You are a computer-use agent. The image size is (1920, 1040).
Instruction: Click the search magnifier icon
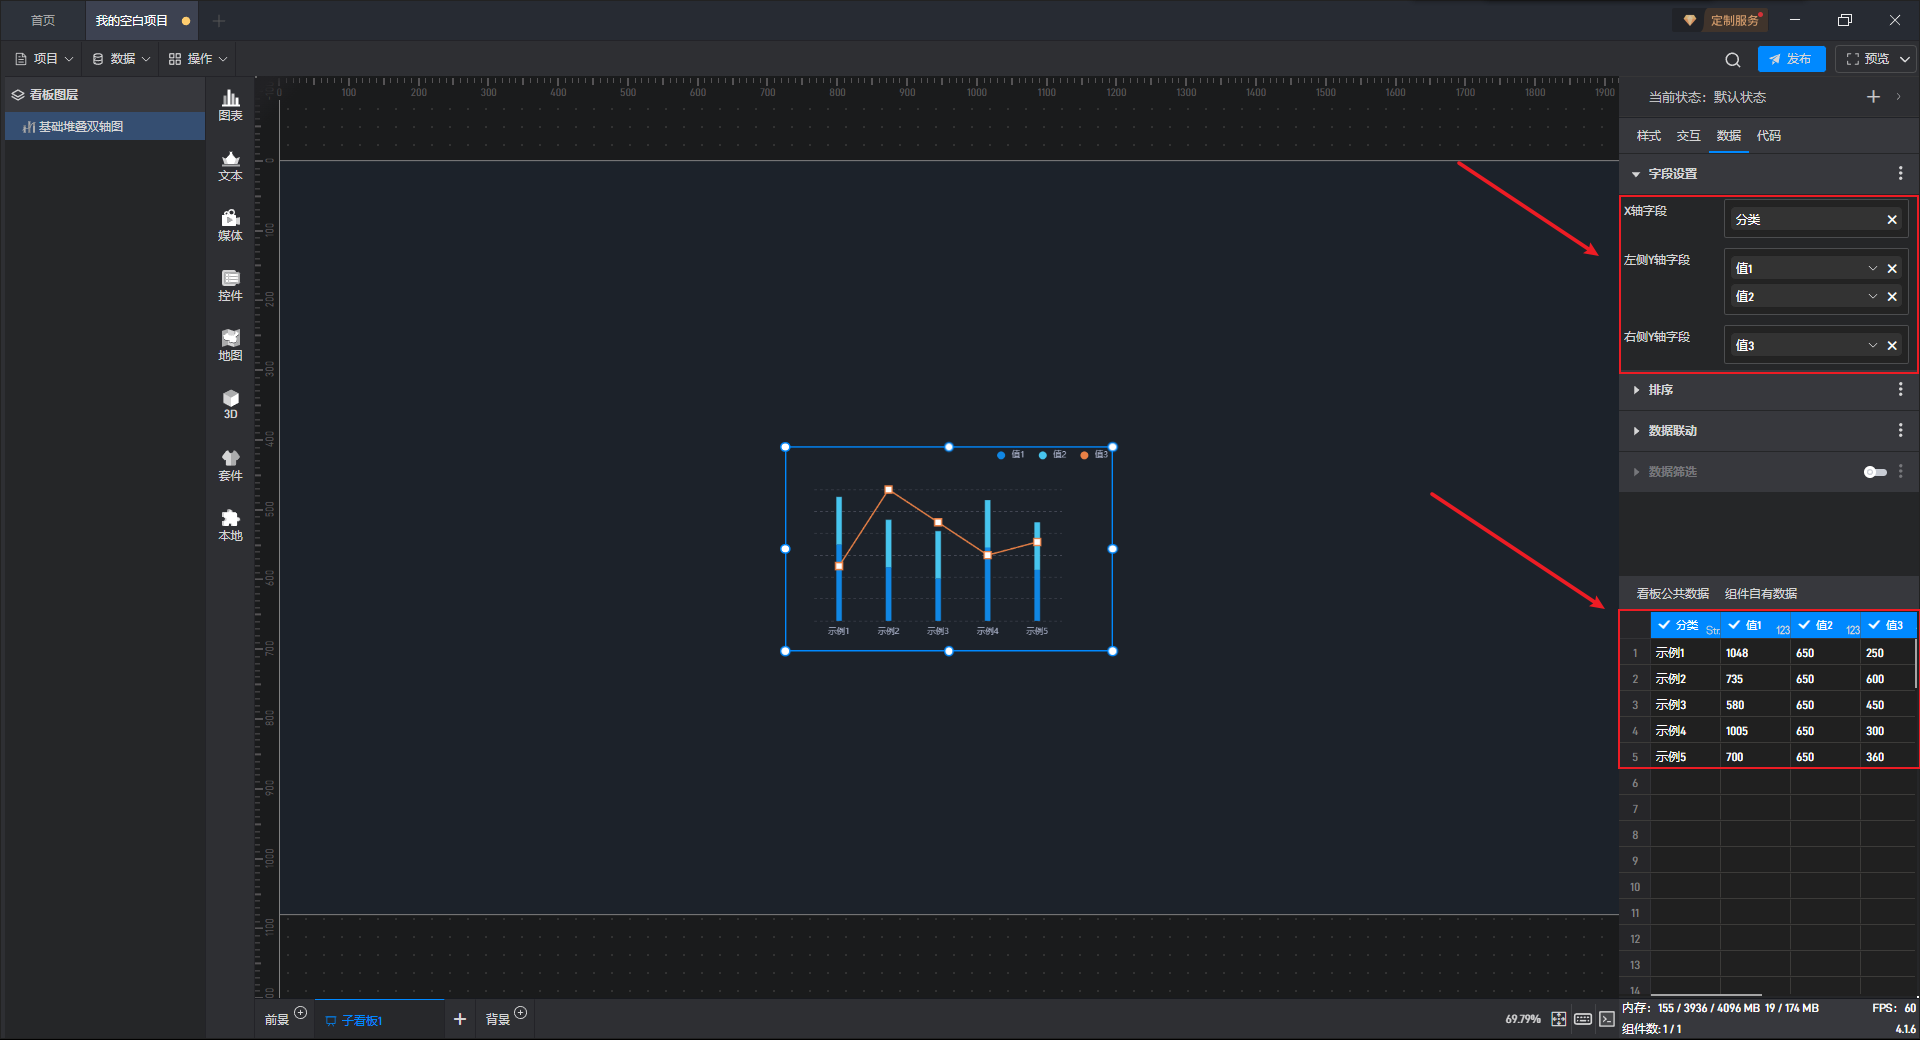point(1733,60)
